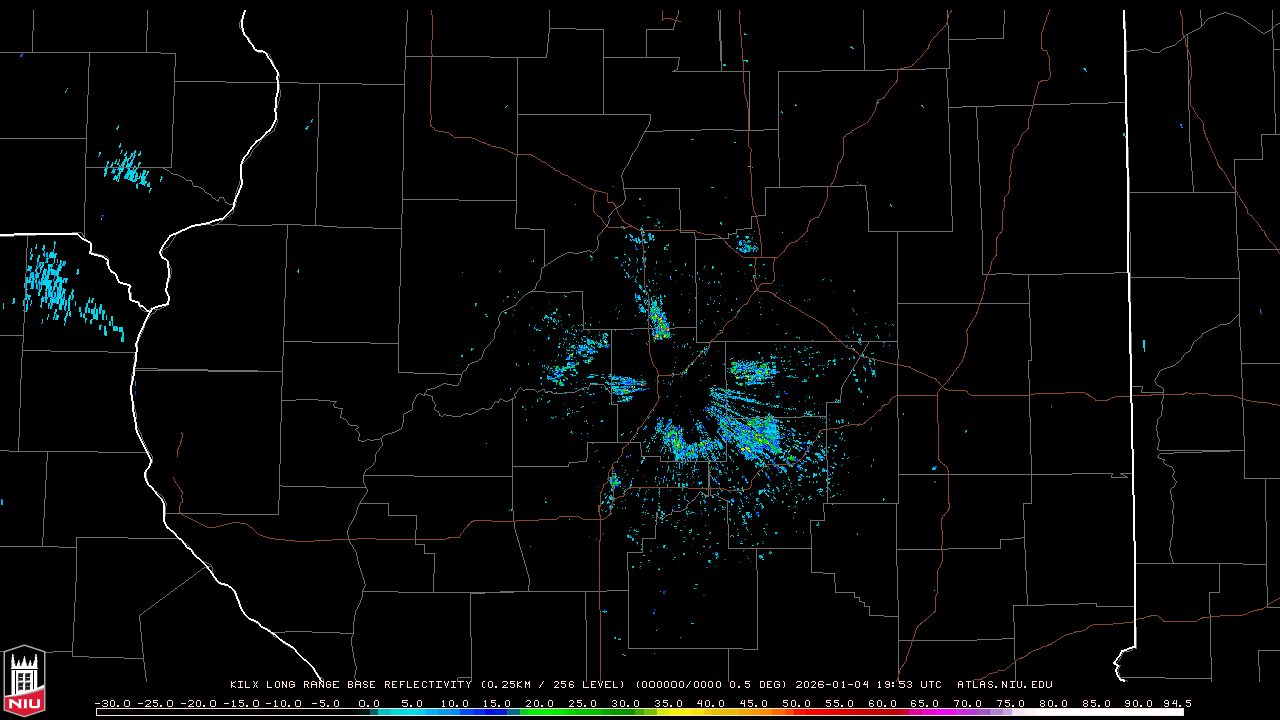Click the 65.0 dBZ scale label

[925, 703]
